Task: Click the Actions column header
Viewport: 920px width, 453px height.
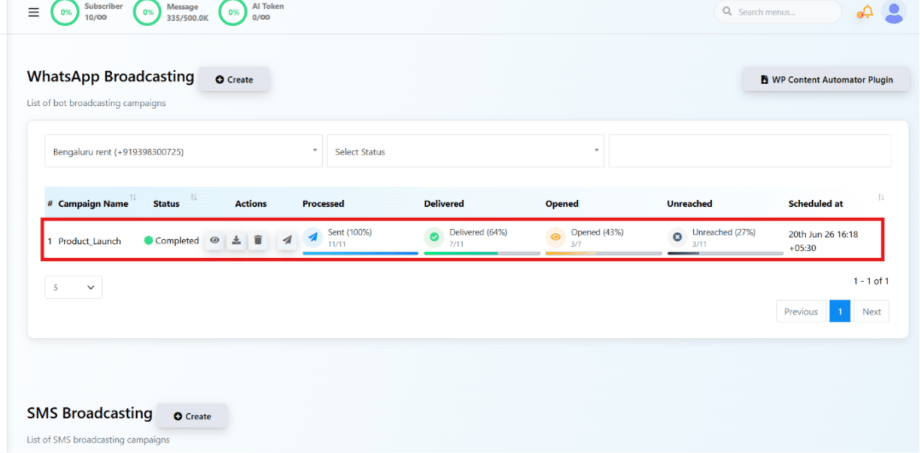Action: pyautogui.click(x=251, y=204)
